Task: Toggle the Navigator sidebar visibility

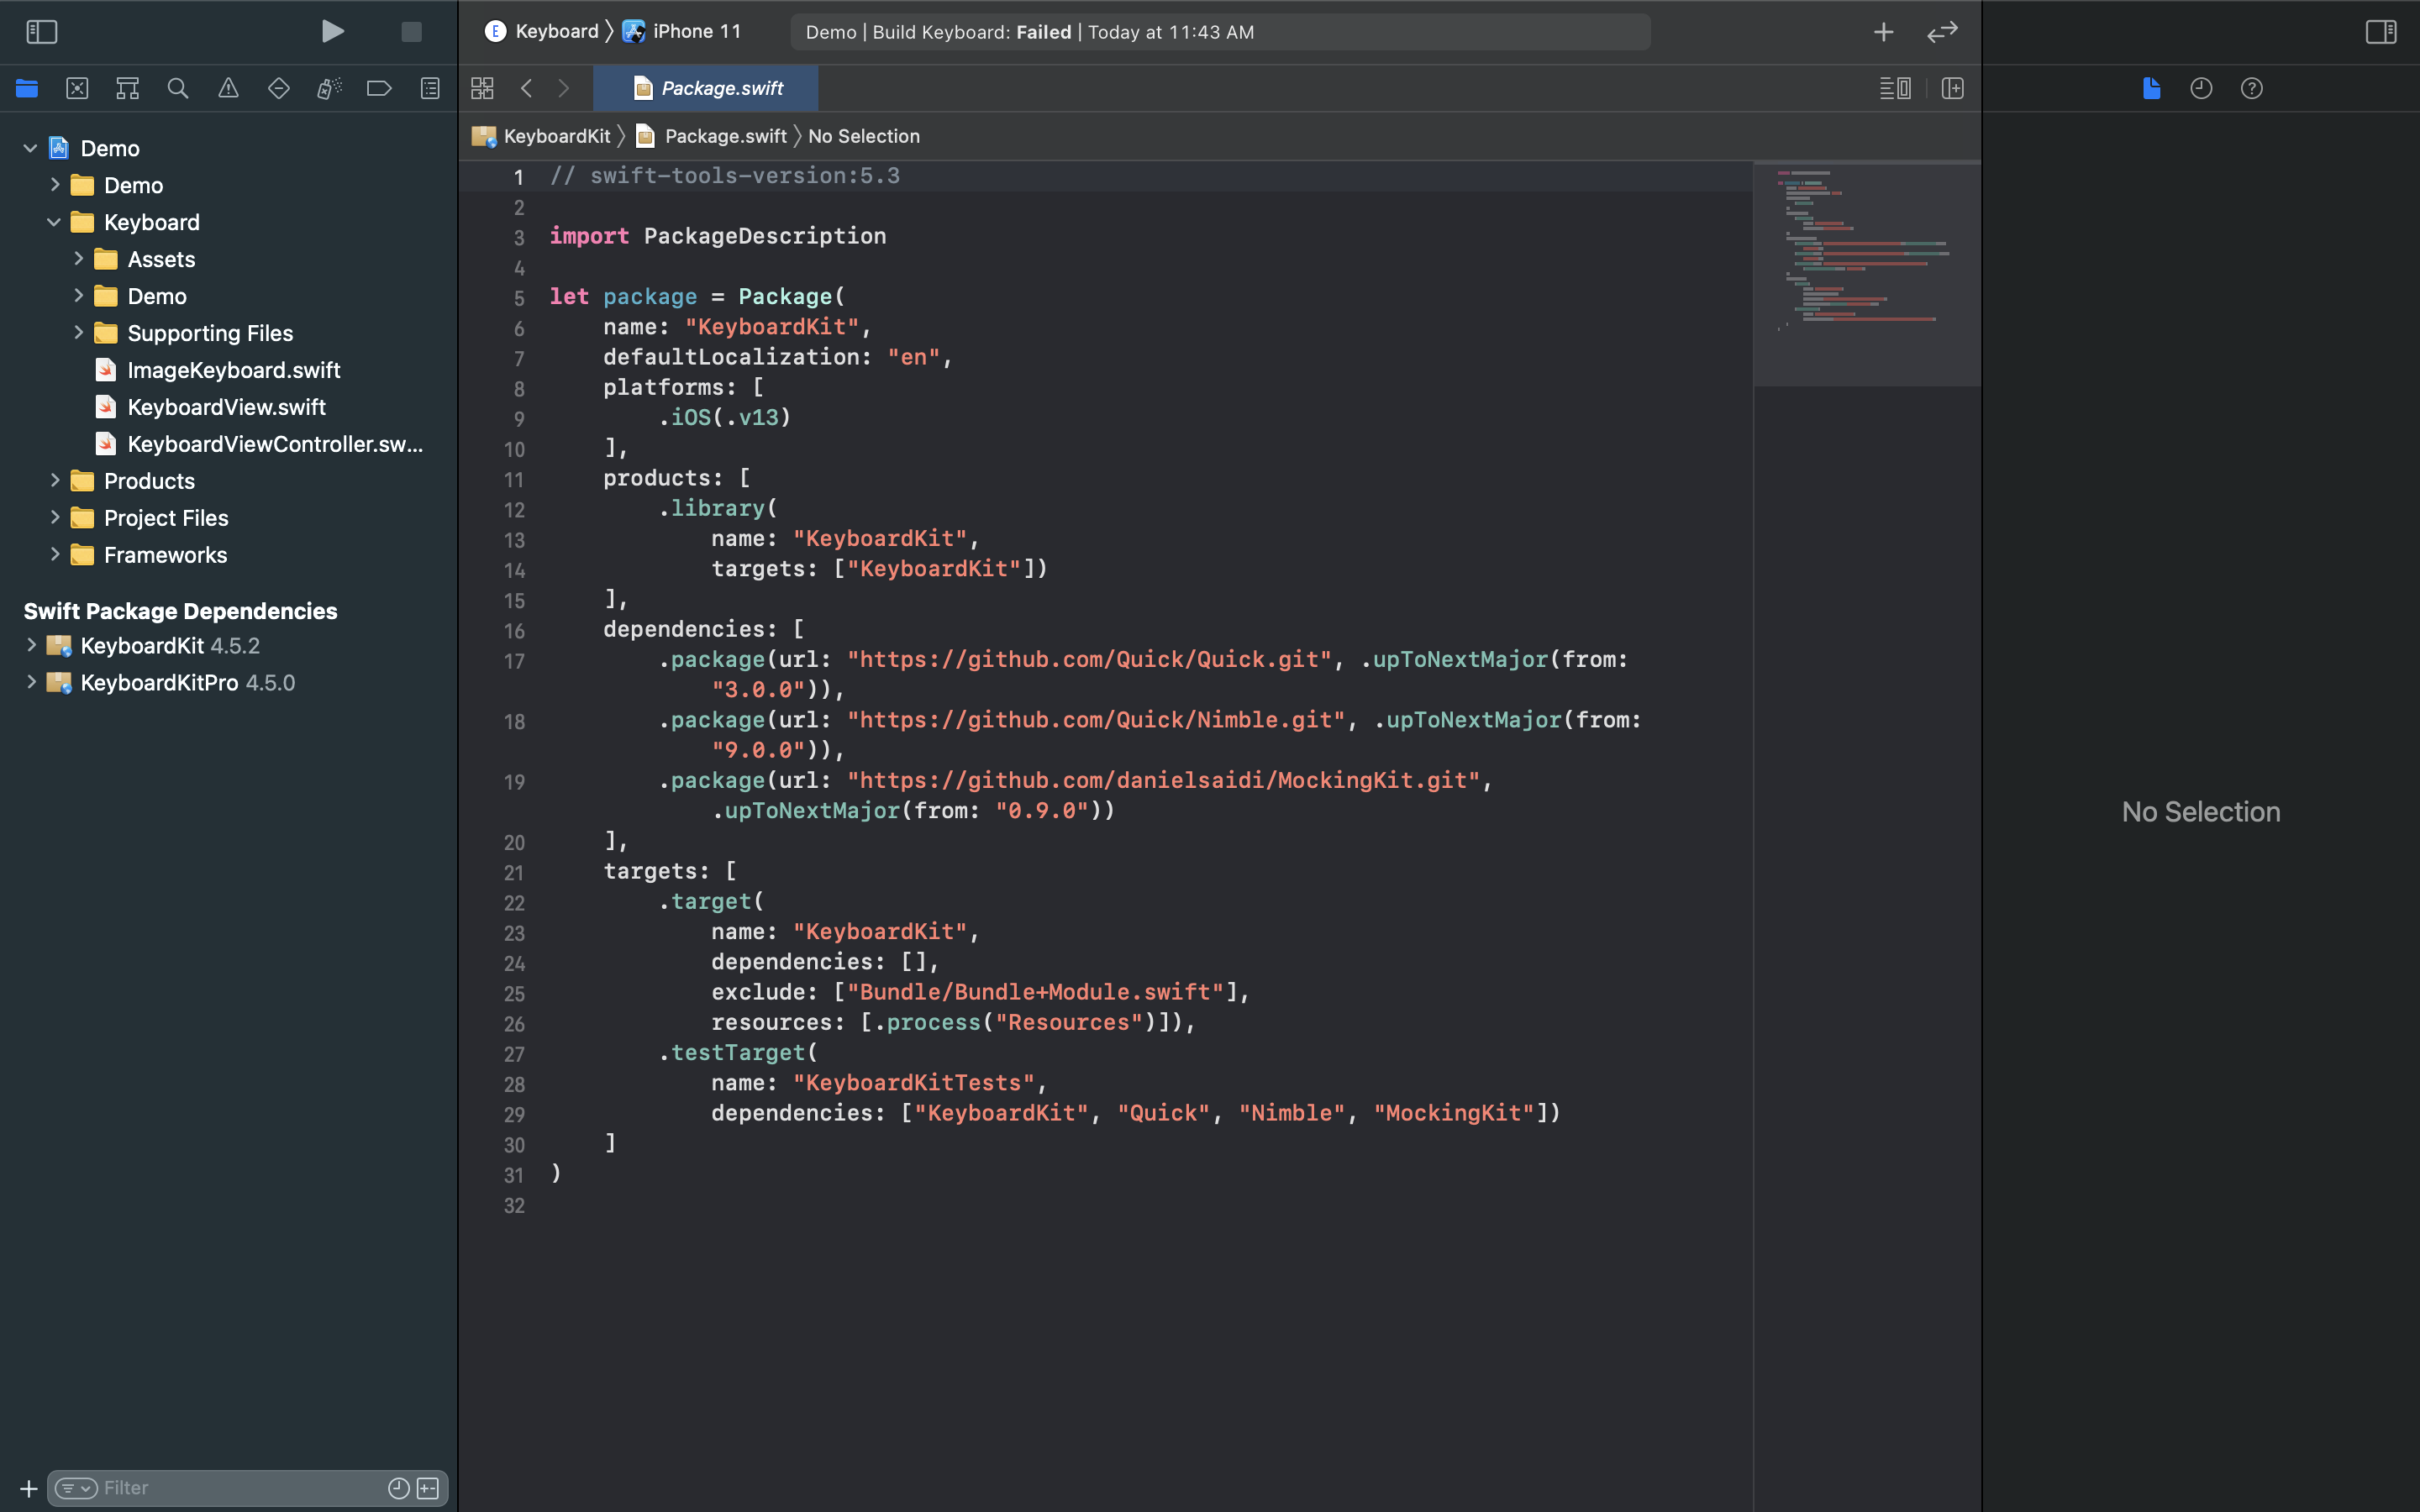Action: [42, 31]
